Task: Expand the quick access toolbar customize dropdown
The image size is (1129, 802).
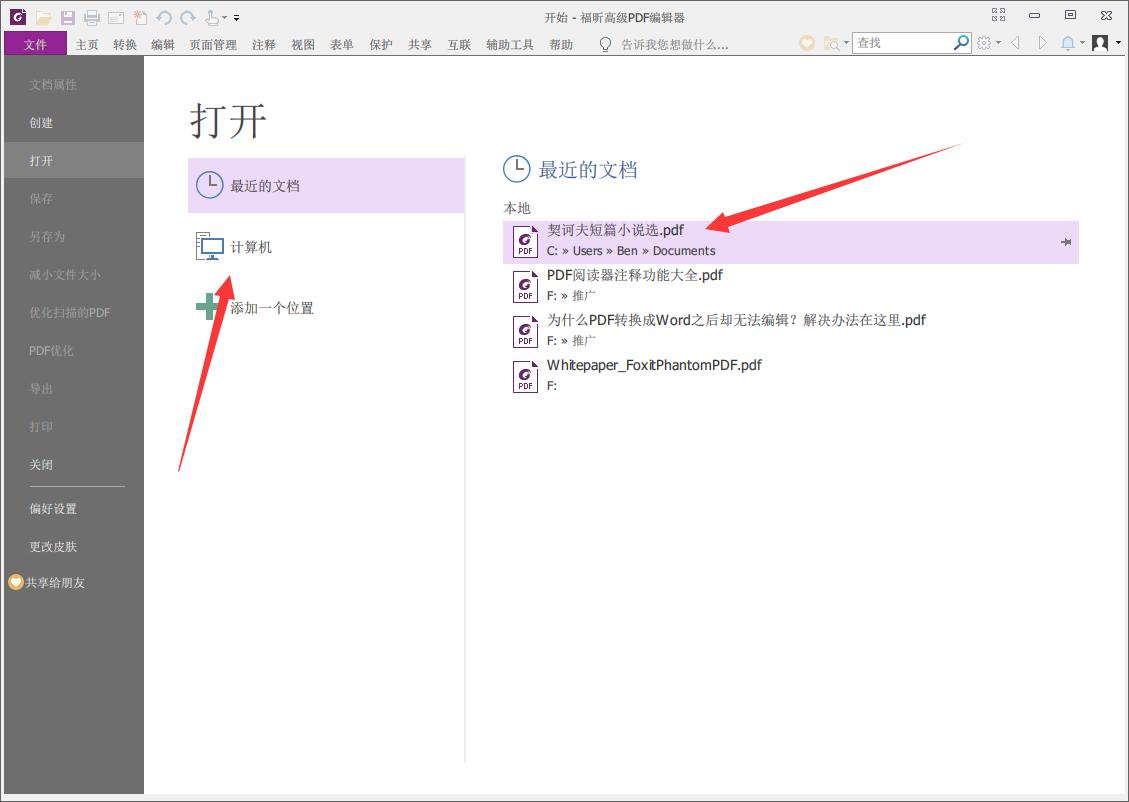Action: 236,17
